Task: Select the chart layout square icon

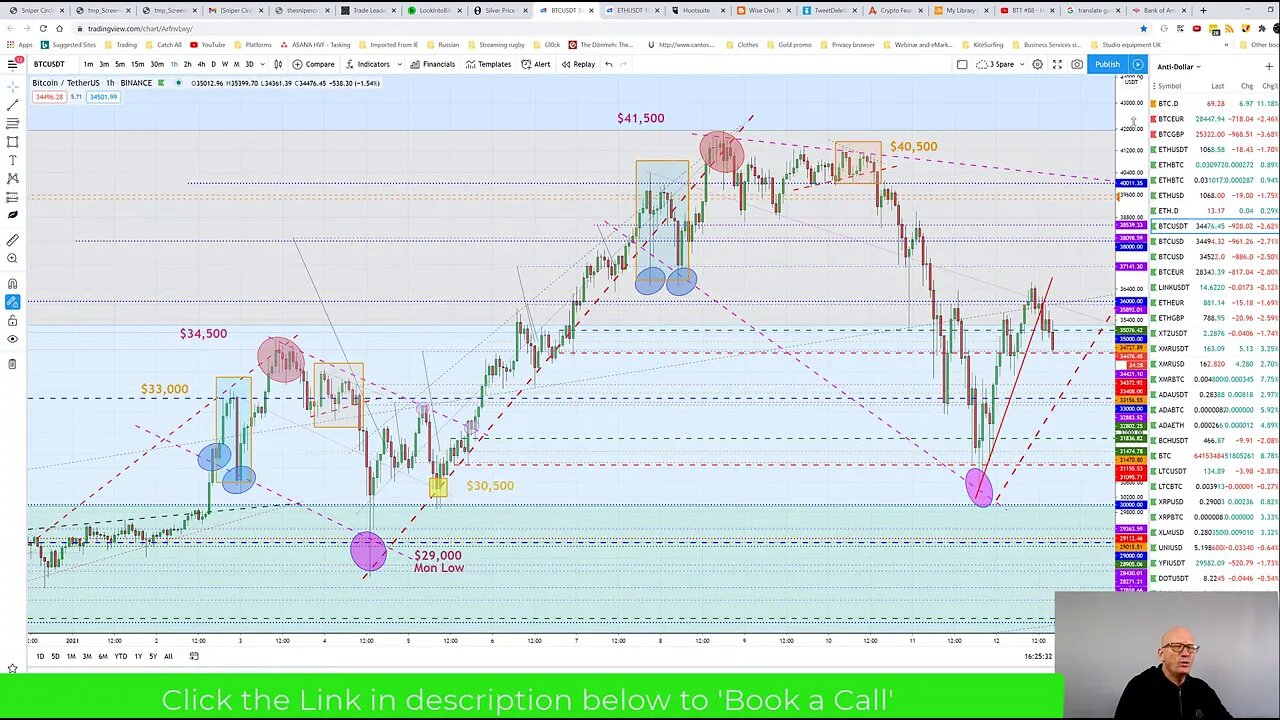Action: pyautogui.click(x=962, y=64)
